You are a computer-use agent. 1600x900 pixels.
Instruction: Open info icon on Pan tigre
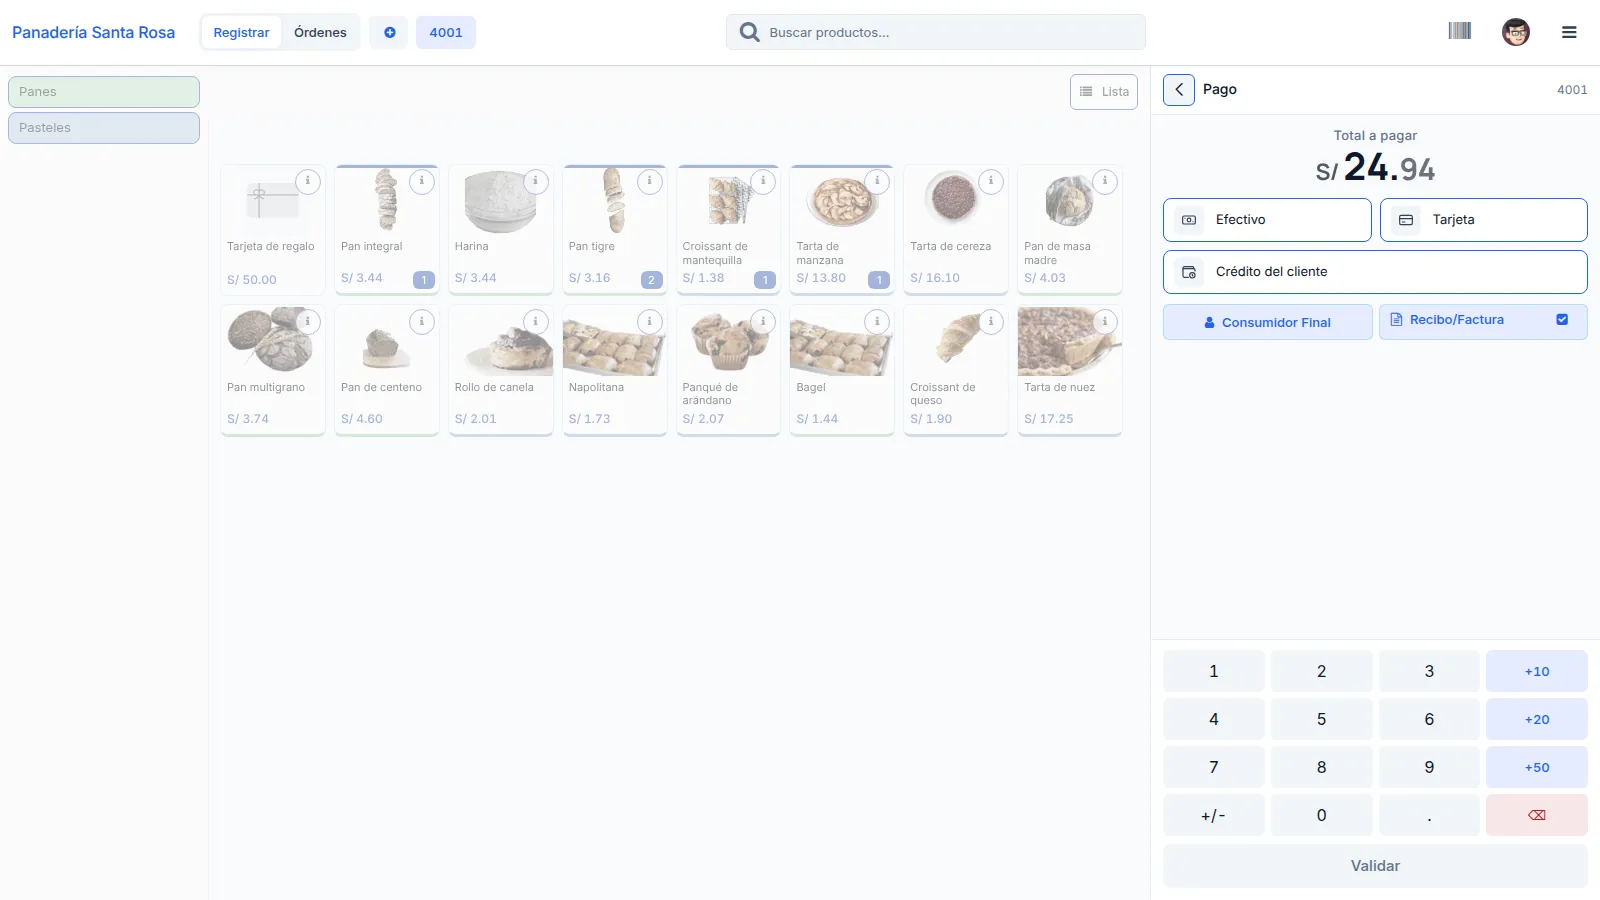click(x=649, y=181)
